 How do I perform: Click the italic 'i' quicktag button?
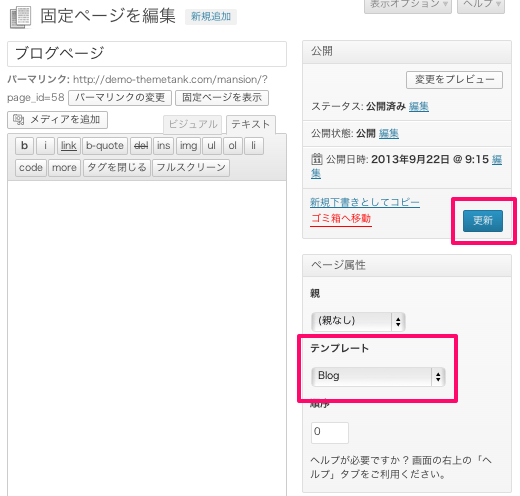[x=45, y=146]
